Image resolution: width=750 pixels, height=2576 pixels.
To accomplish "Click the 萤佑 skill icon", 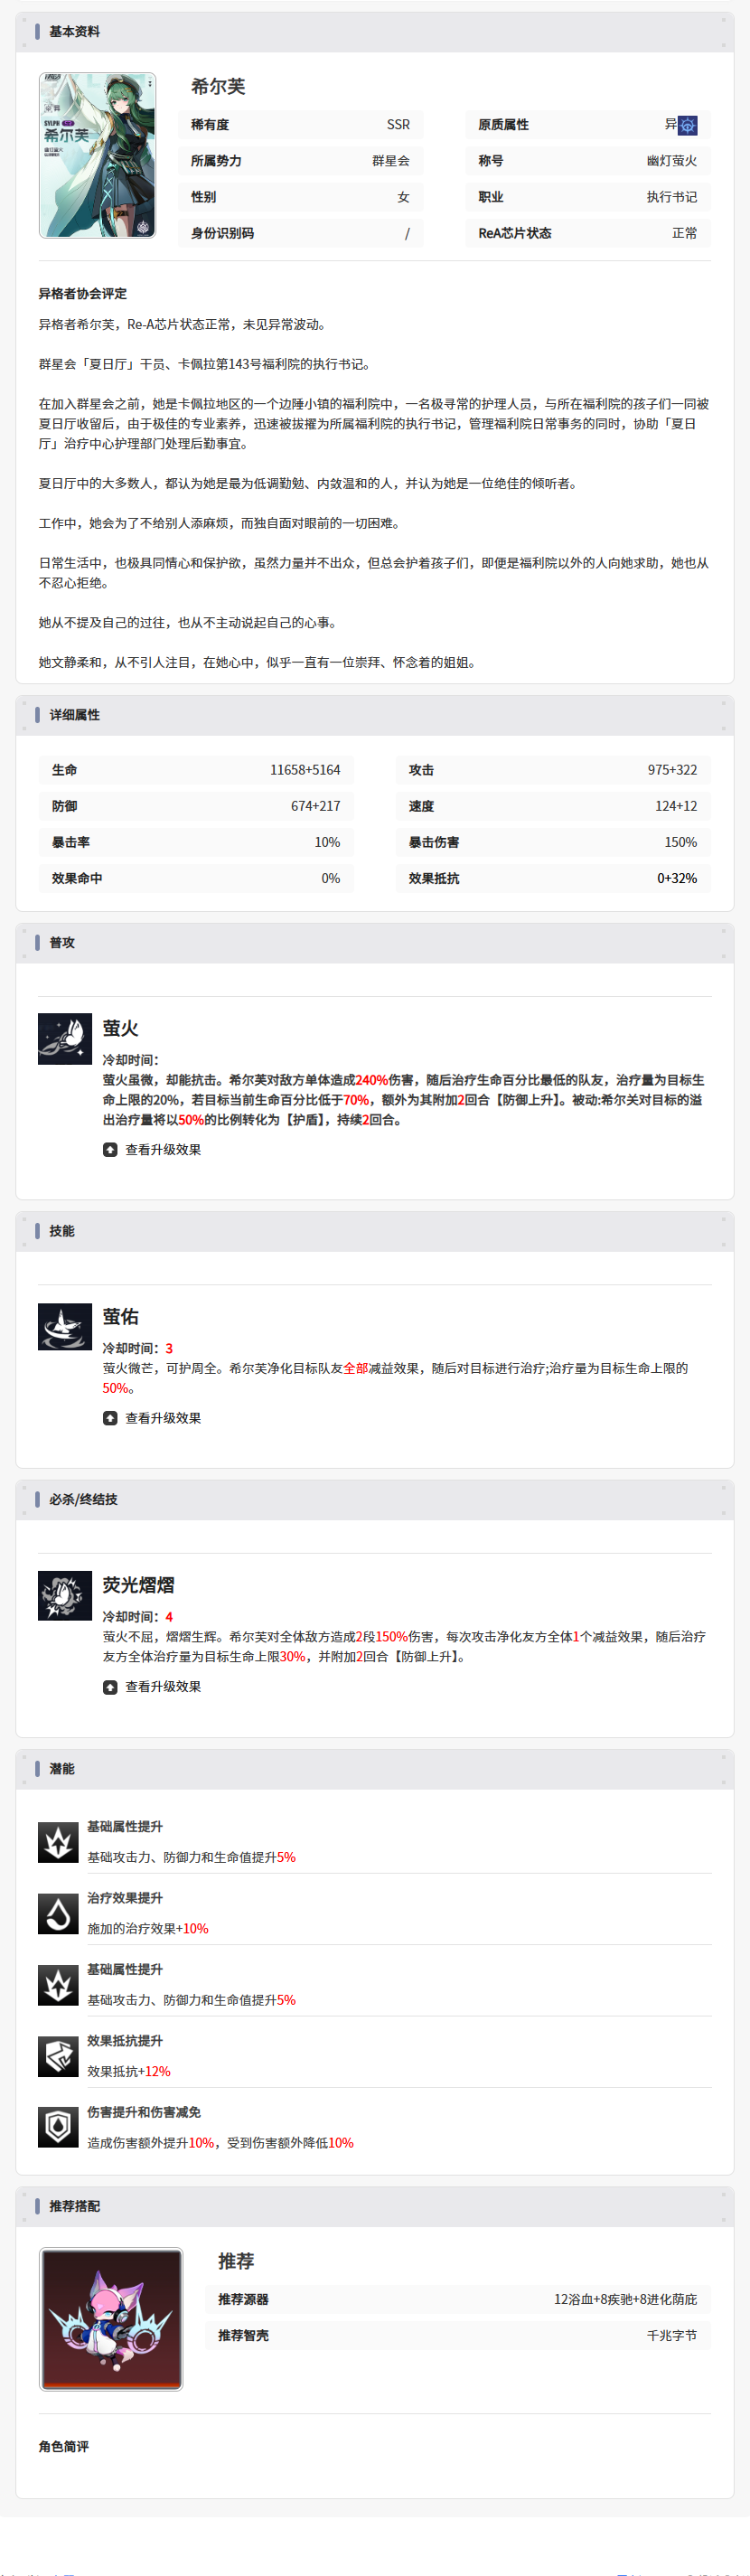I will click(x=65, y=1326).
